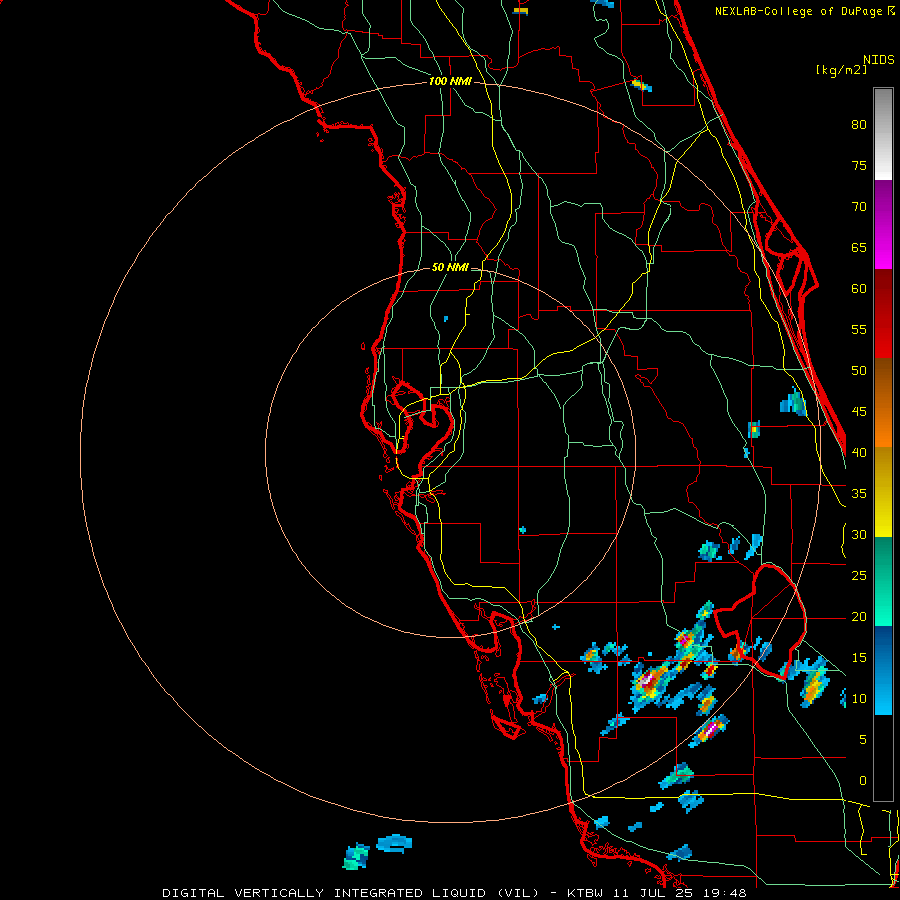Pick the magenta-purple segment of the color bar

(x=883, y=225)
